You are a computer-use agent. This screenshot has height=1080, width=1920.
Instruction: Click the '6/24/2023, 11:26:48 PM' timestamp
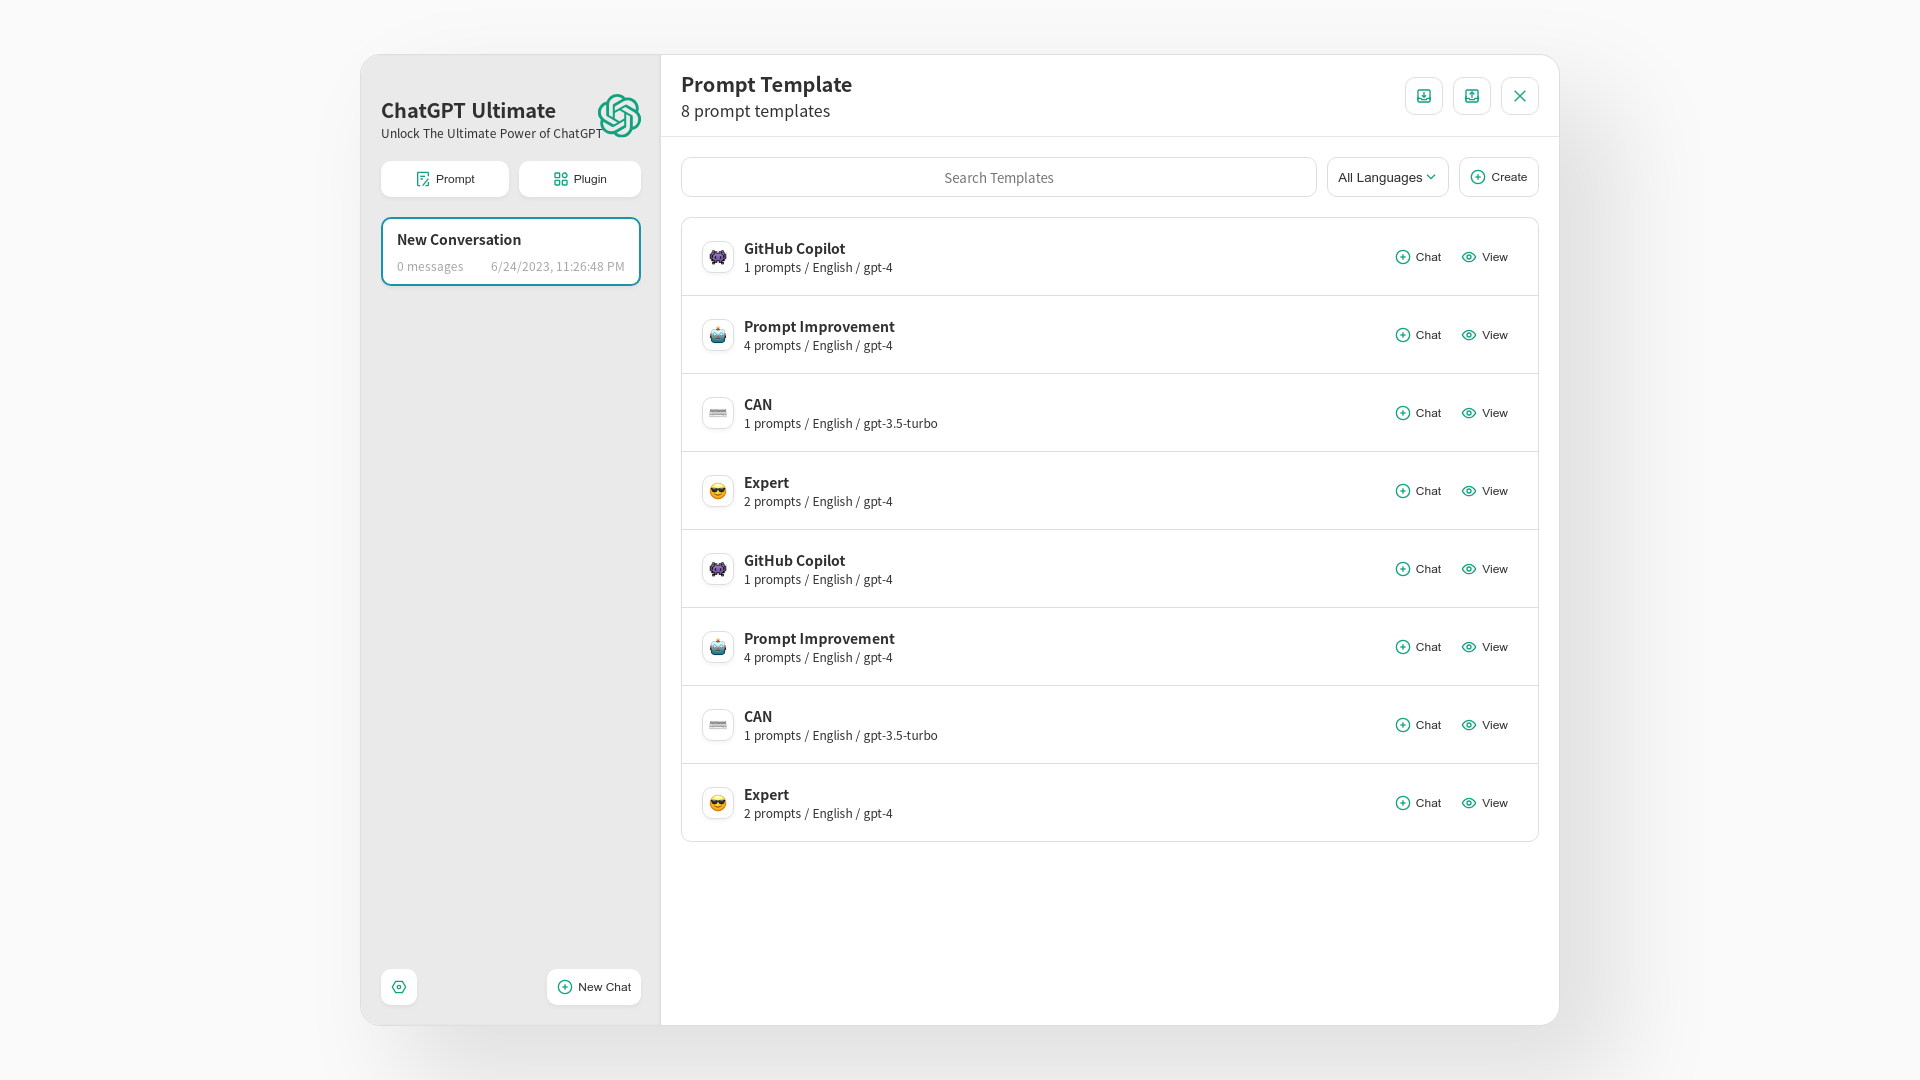[557, 266]
